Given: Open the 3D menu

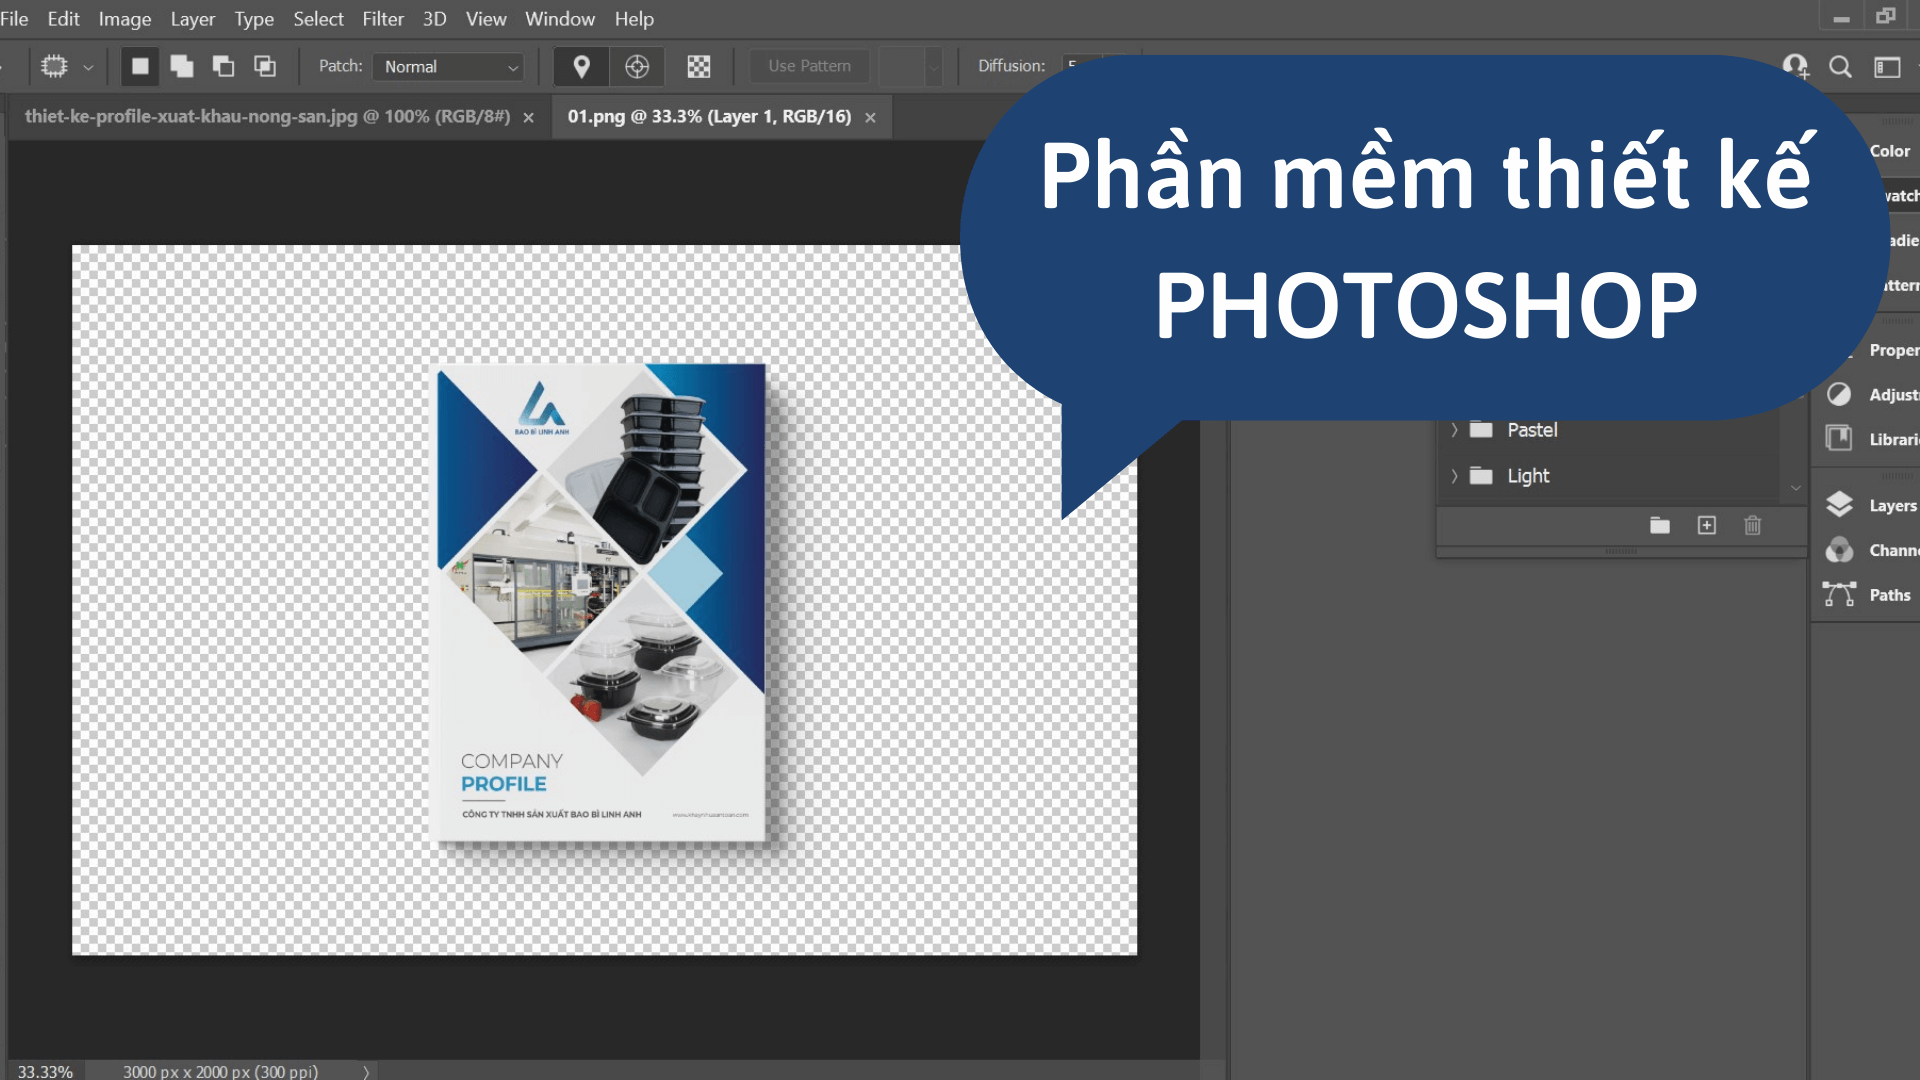Looking at the screenshot, I should 434,19.
